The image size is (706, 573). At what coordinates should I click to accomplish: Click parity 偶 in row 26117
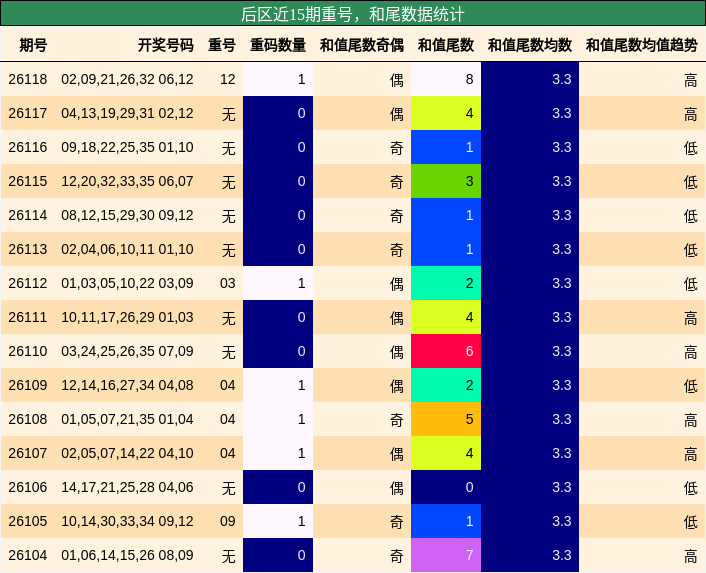[x=396, y=113]
